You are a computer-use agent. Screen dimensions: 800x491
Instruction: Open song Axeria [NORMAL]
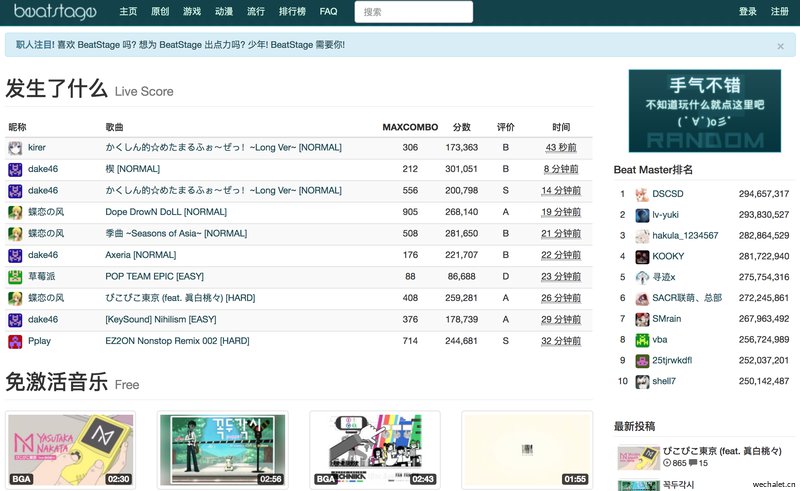140,255
